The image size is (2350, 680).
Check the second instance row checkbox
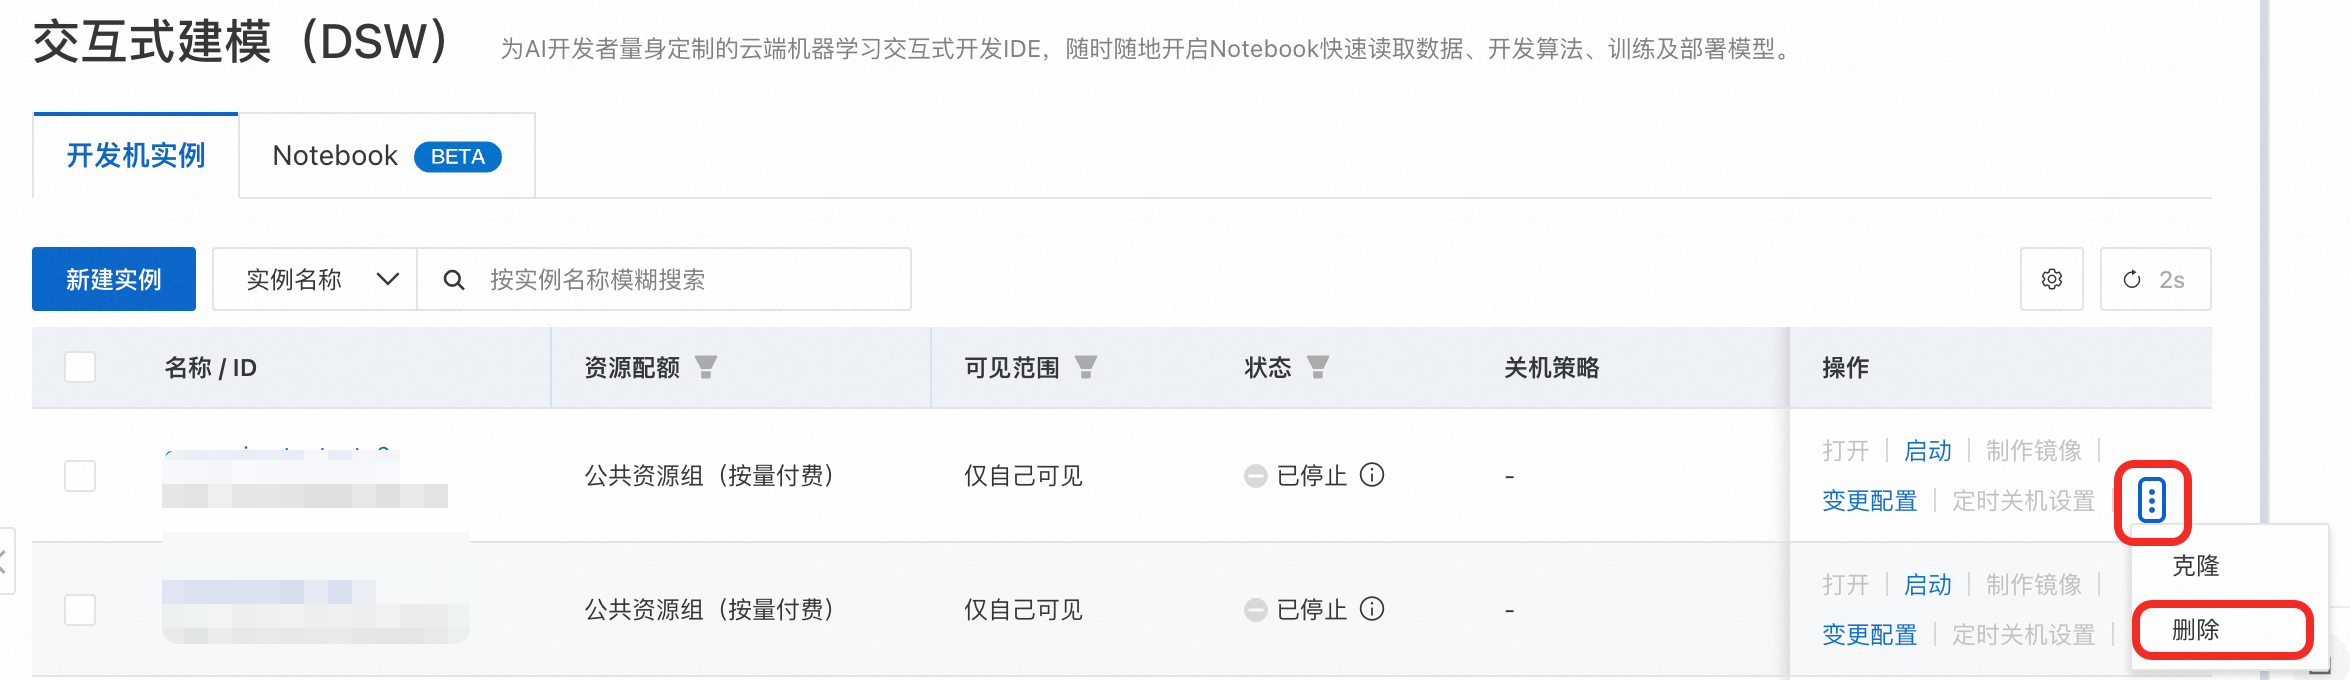point(80,610)
